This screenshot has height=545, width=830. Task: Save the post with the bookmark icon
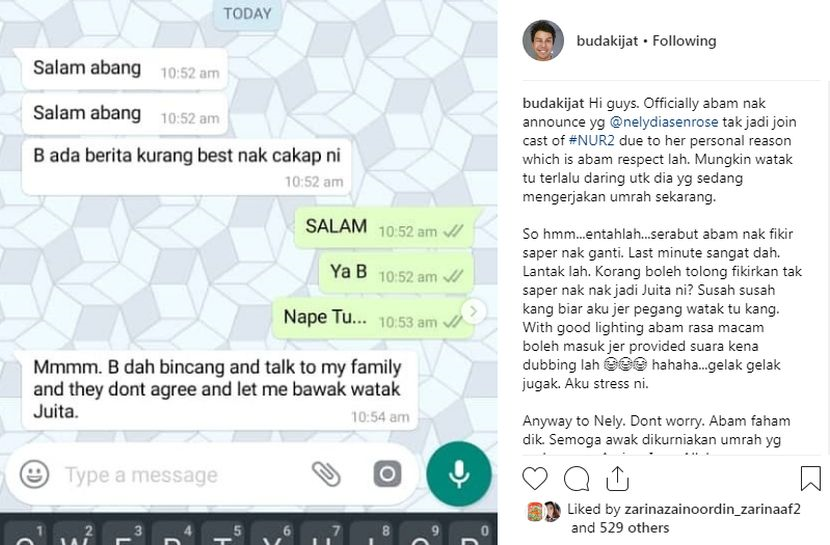[810, 478]
